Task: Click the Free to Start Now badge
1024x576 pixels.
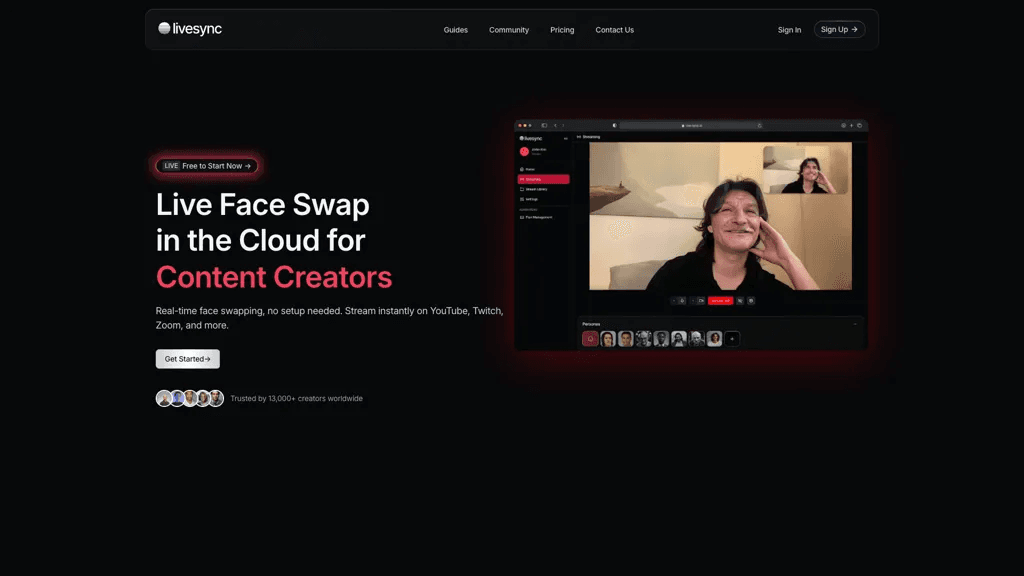Action: 206,166
